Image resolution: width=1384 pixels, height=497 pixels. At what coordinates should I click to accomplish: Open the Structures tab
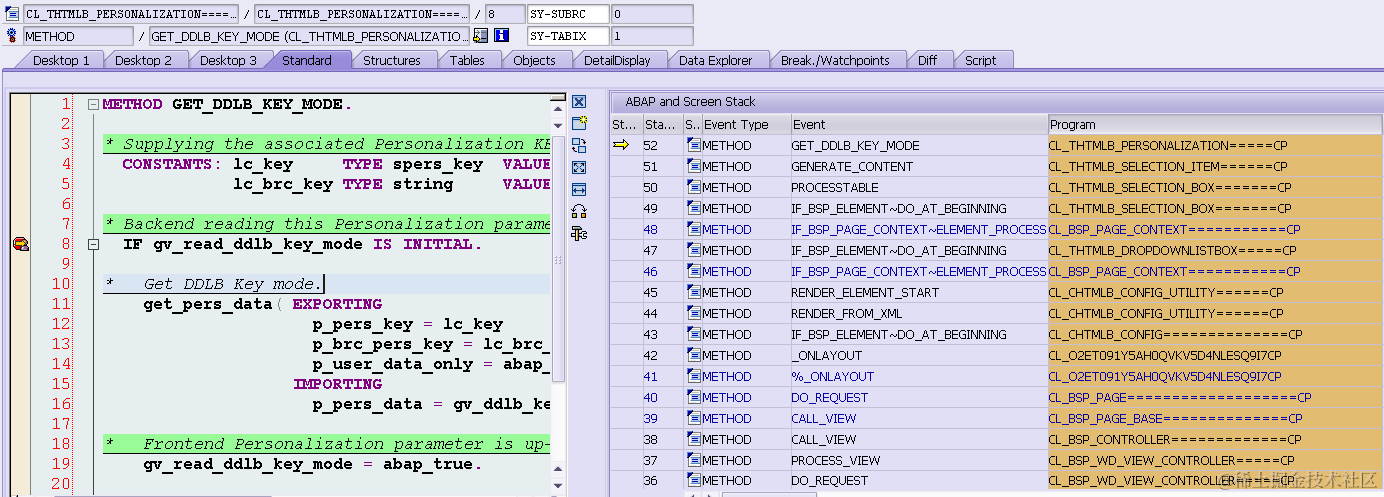tap(392, 60)
